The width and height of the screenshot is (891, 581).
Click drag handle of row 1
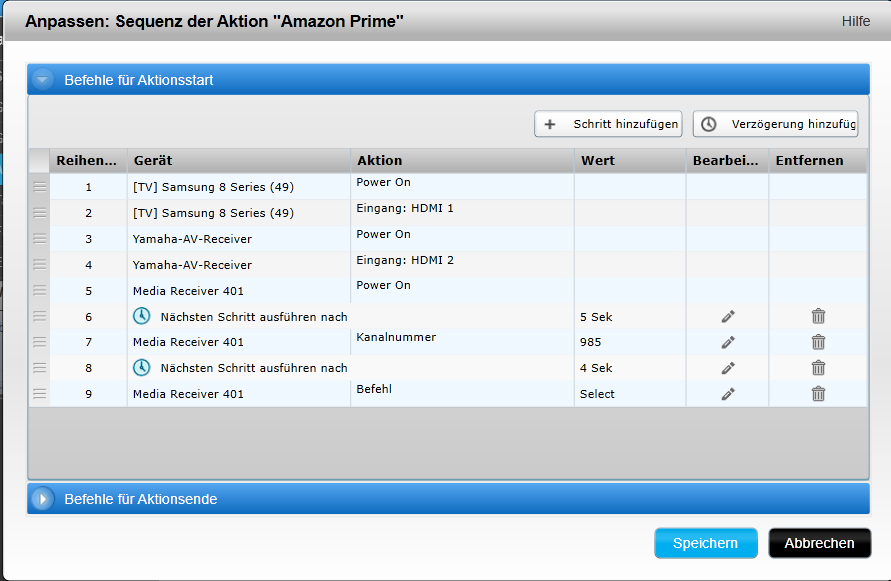point(40,186)
